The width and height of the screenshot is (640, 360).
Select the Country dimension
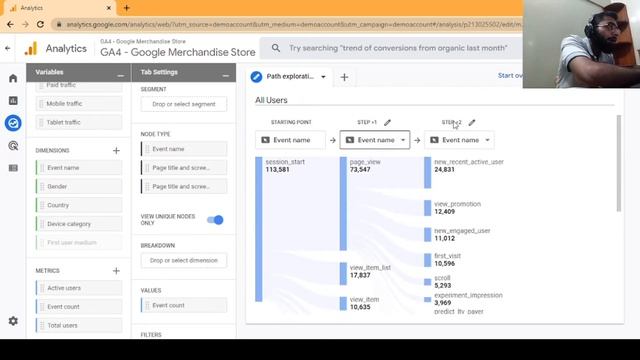tap(79, 205)
